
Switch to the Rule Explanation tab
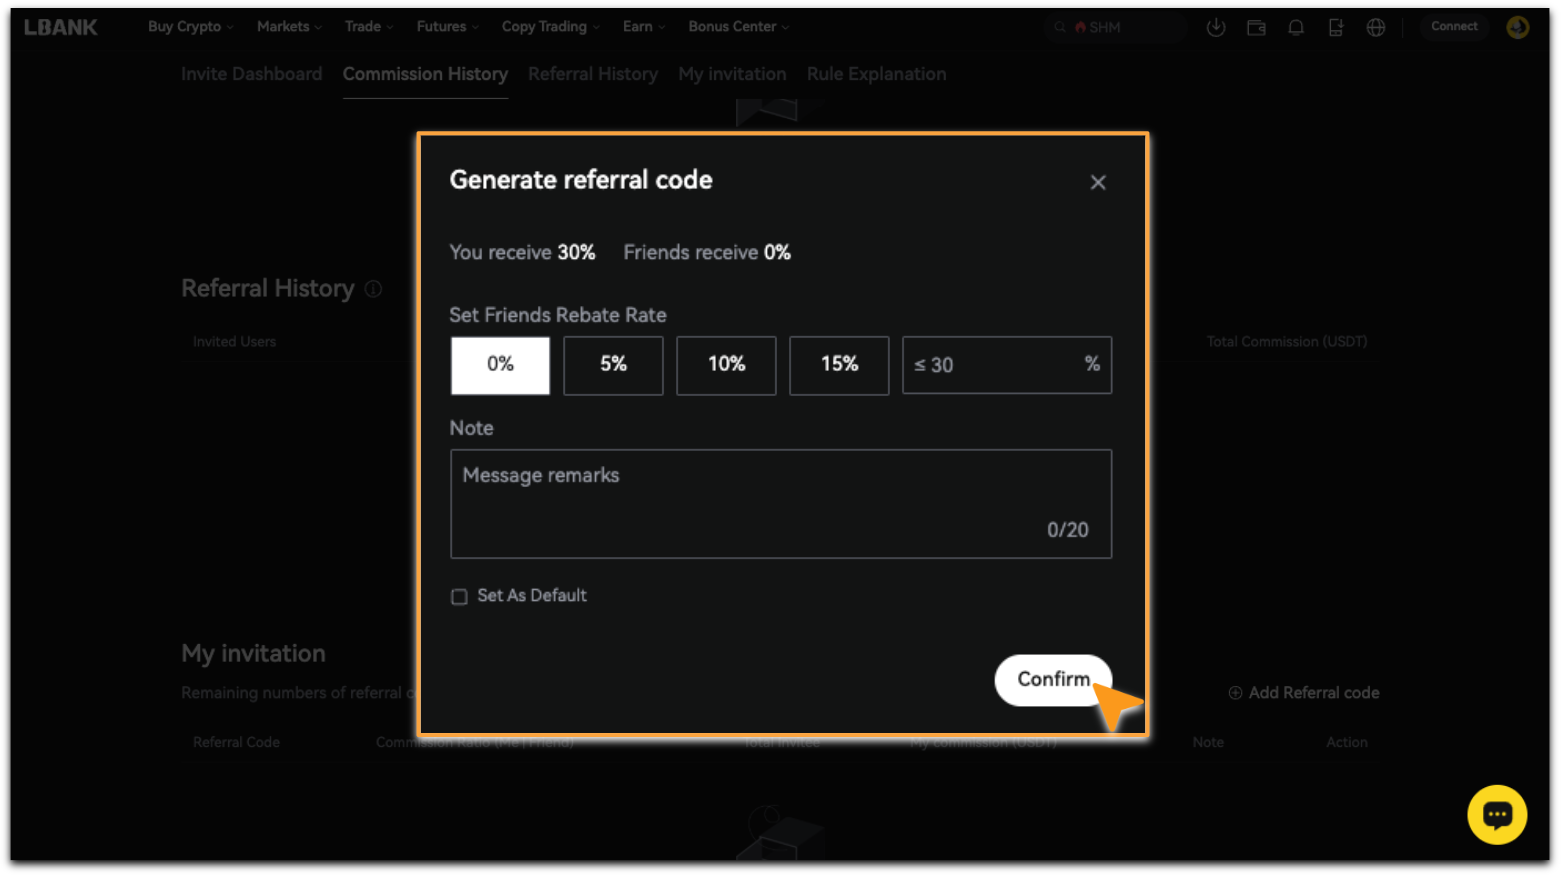pos(876,74)
